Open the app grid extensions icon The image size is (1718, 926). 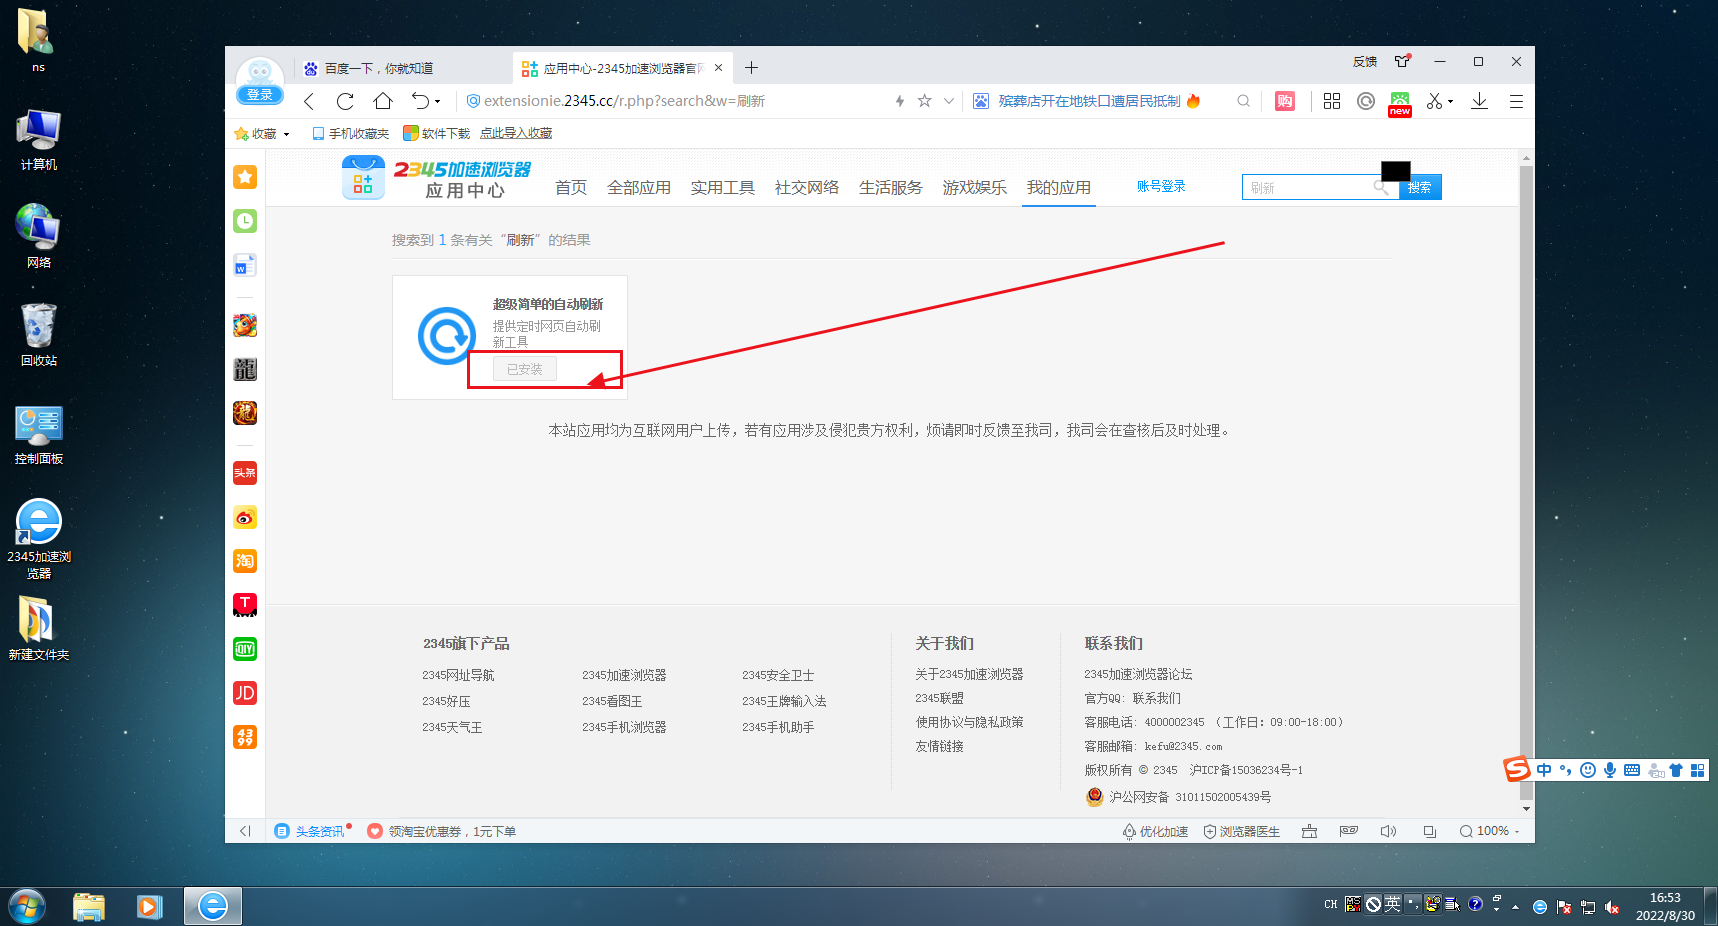[1332, 101]
